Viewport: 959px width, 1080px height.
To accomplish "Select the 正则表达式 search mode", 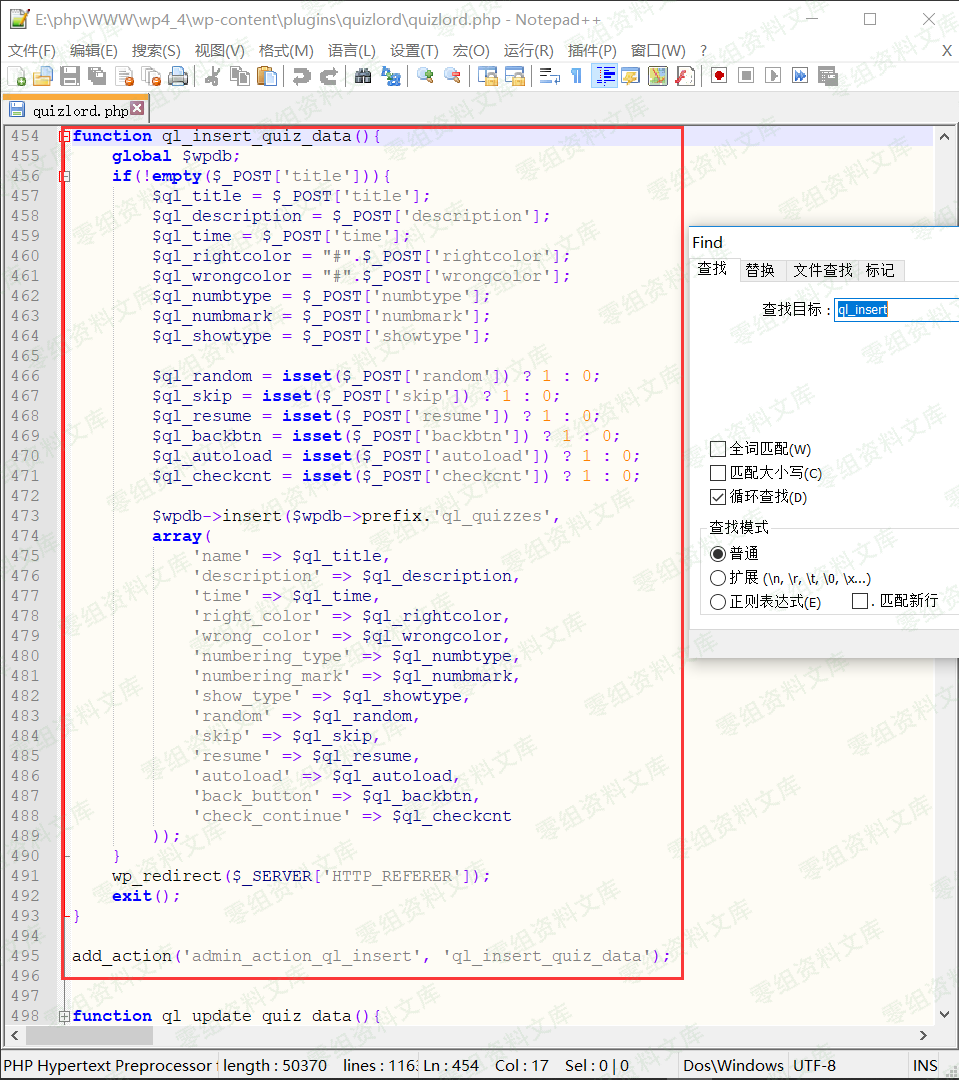I will click(x=717, y=602).
